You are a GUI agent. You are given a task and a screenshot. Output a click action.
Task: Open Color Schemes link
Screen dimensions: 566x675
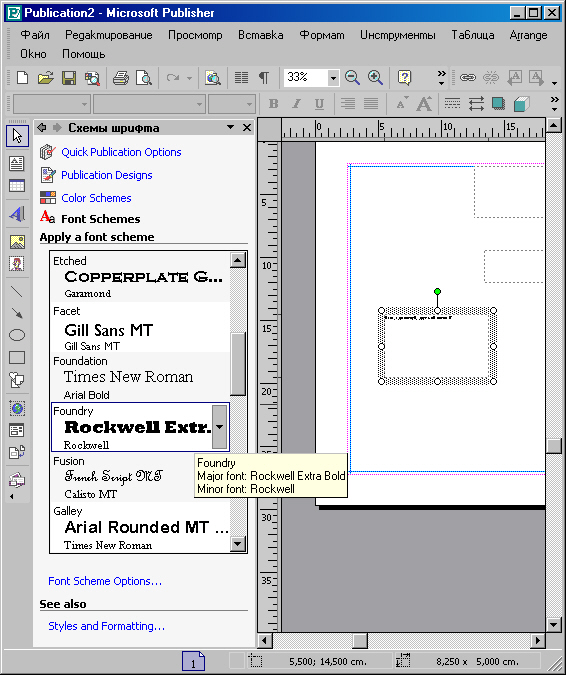coord(96,198)
